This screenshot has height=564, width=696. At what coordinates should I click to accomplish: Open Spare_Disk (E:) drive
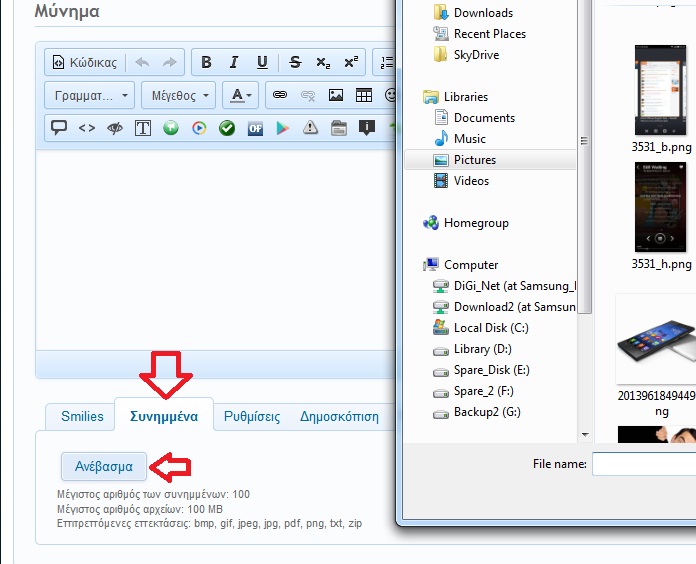click(x=482, y=370)
